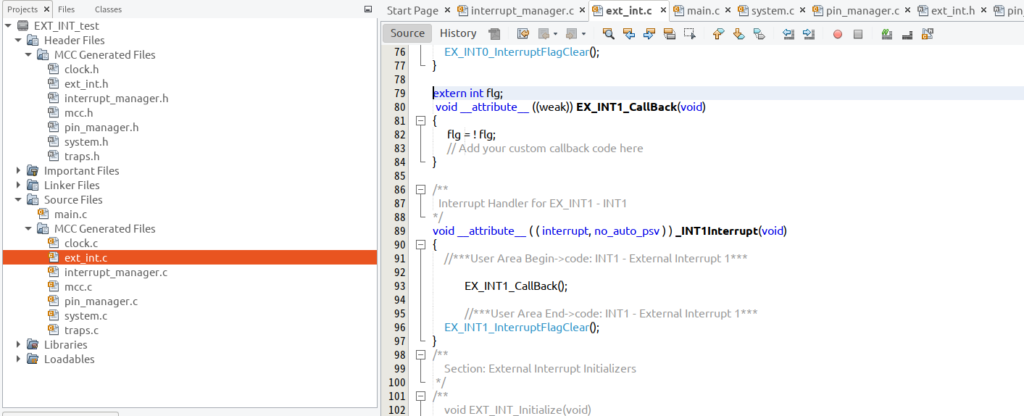Toggle Bookmark icon in editor toolbar
The width and height of the screenshot is (1024, 416).
click(x=758, y=33)
